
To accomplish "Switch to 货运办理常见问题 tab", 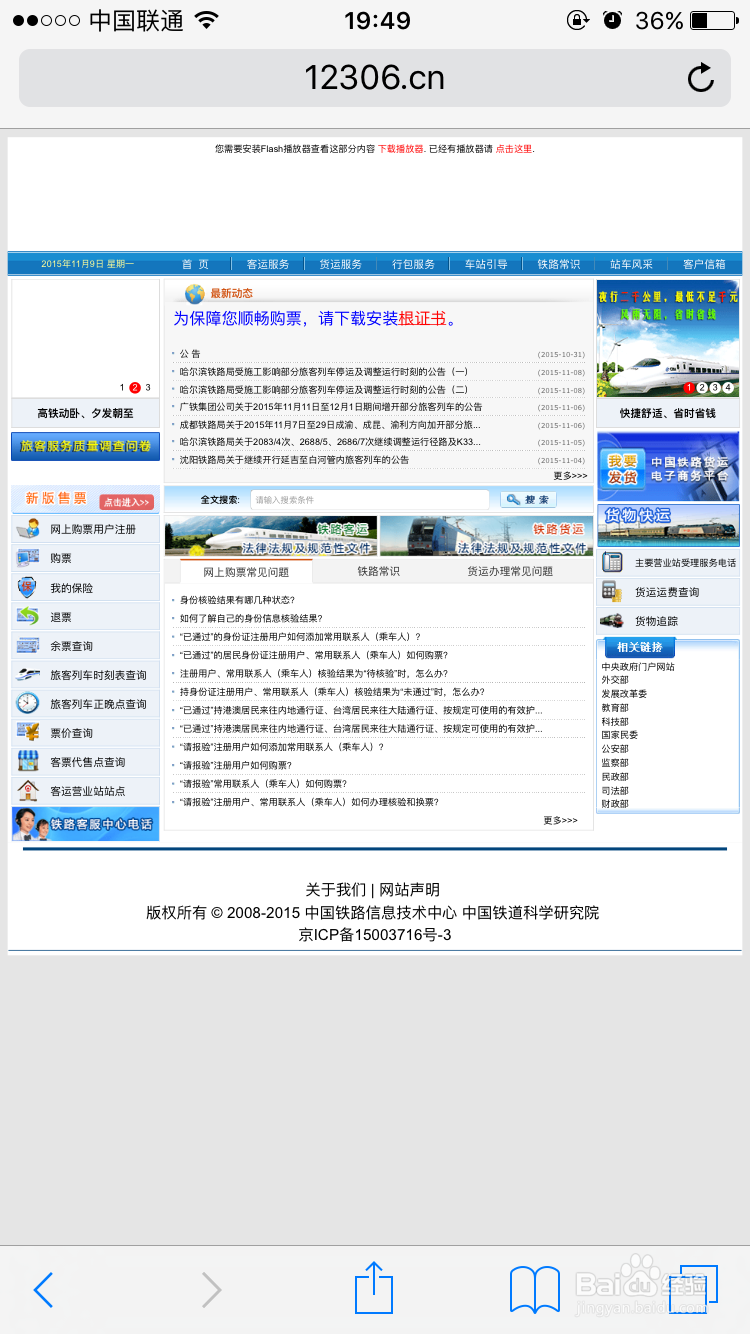I will [x=510, y=571].
